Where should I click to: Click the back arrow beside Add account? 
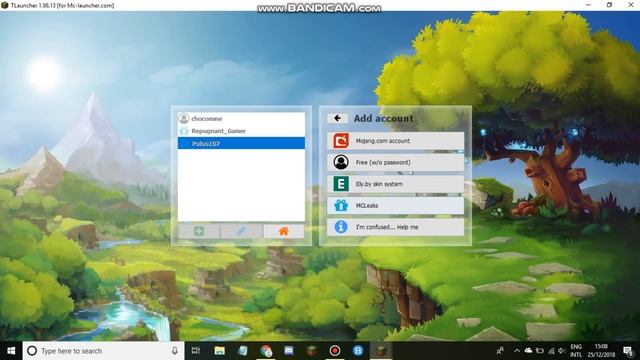tap(337, 118)
